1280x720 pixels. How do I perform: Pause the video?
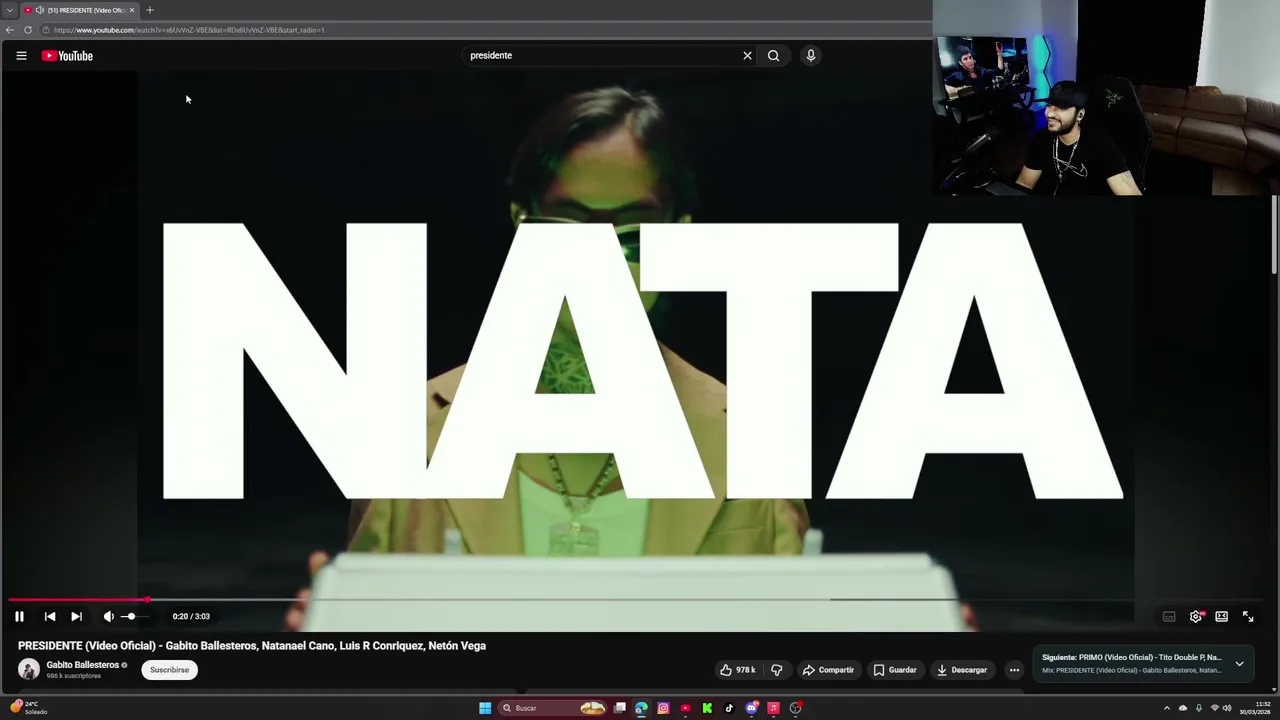coord(19,617)
